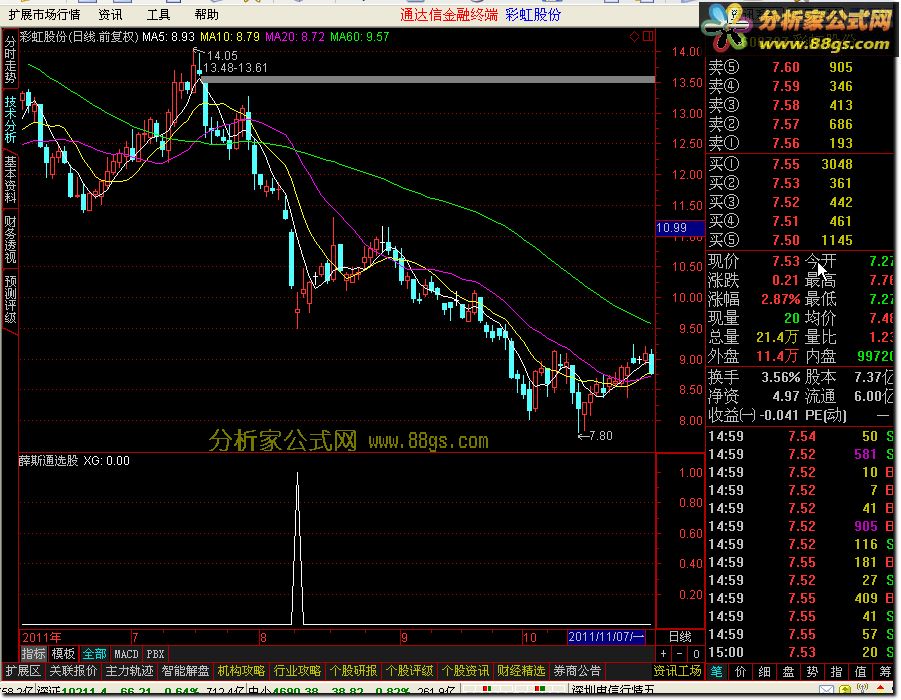901x700 pixels.
Task: Select the 模板 tab
Action: click(x=63, y=654)
